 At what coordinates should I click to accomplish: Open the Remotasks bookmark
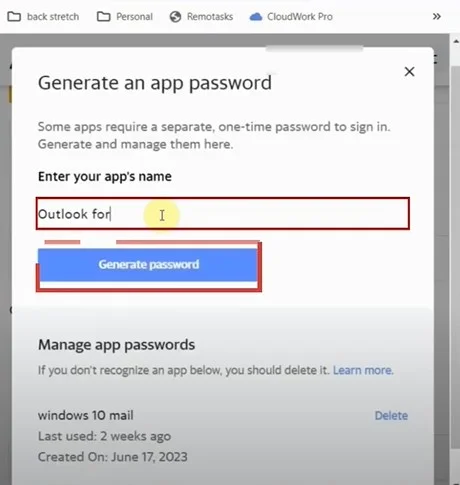coord(201,16)
